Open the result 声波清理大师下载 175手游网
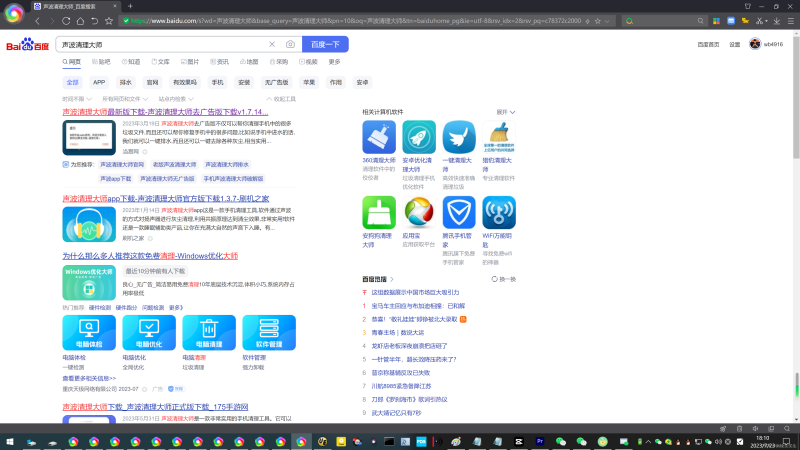800x450 pixels. click(155, 407)
